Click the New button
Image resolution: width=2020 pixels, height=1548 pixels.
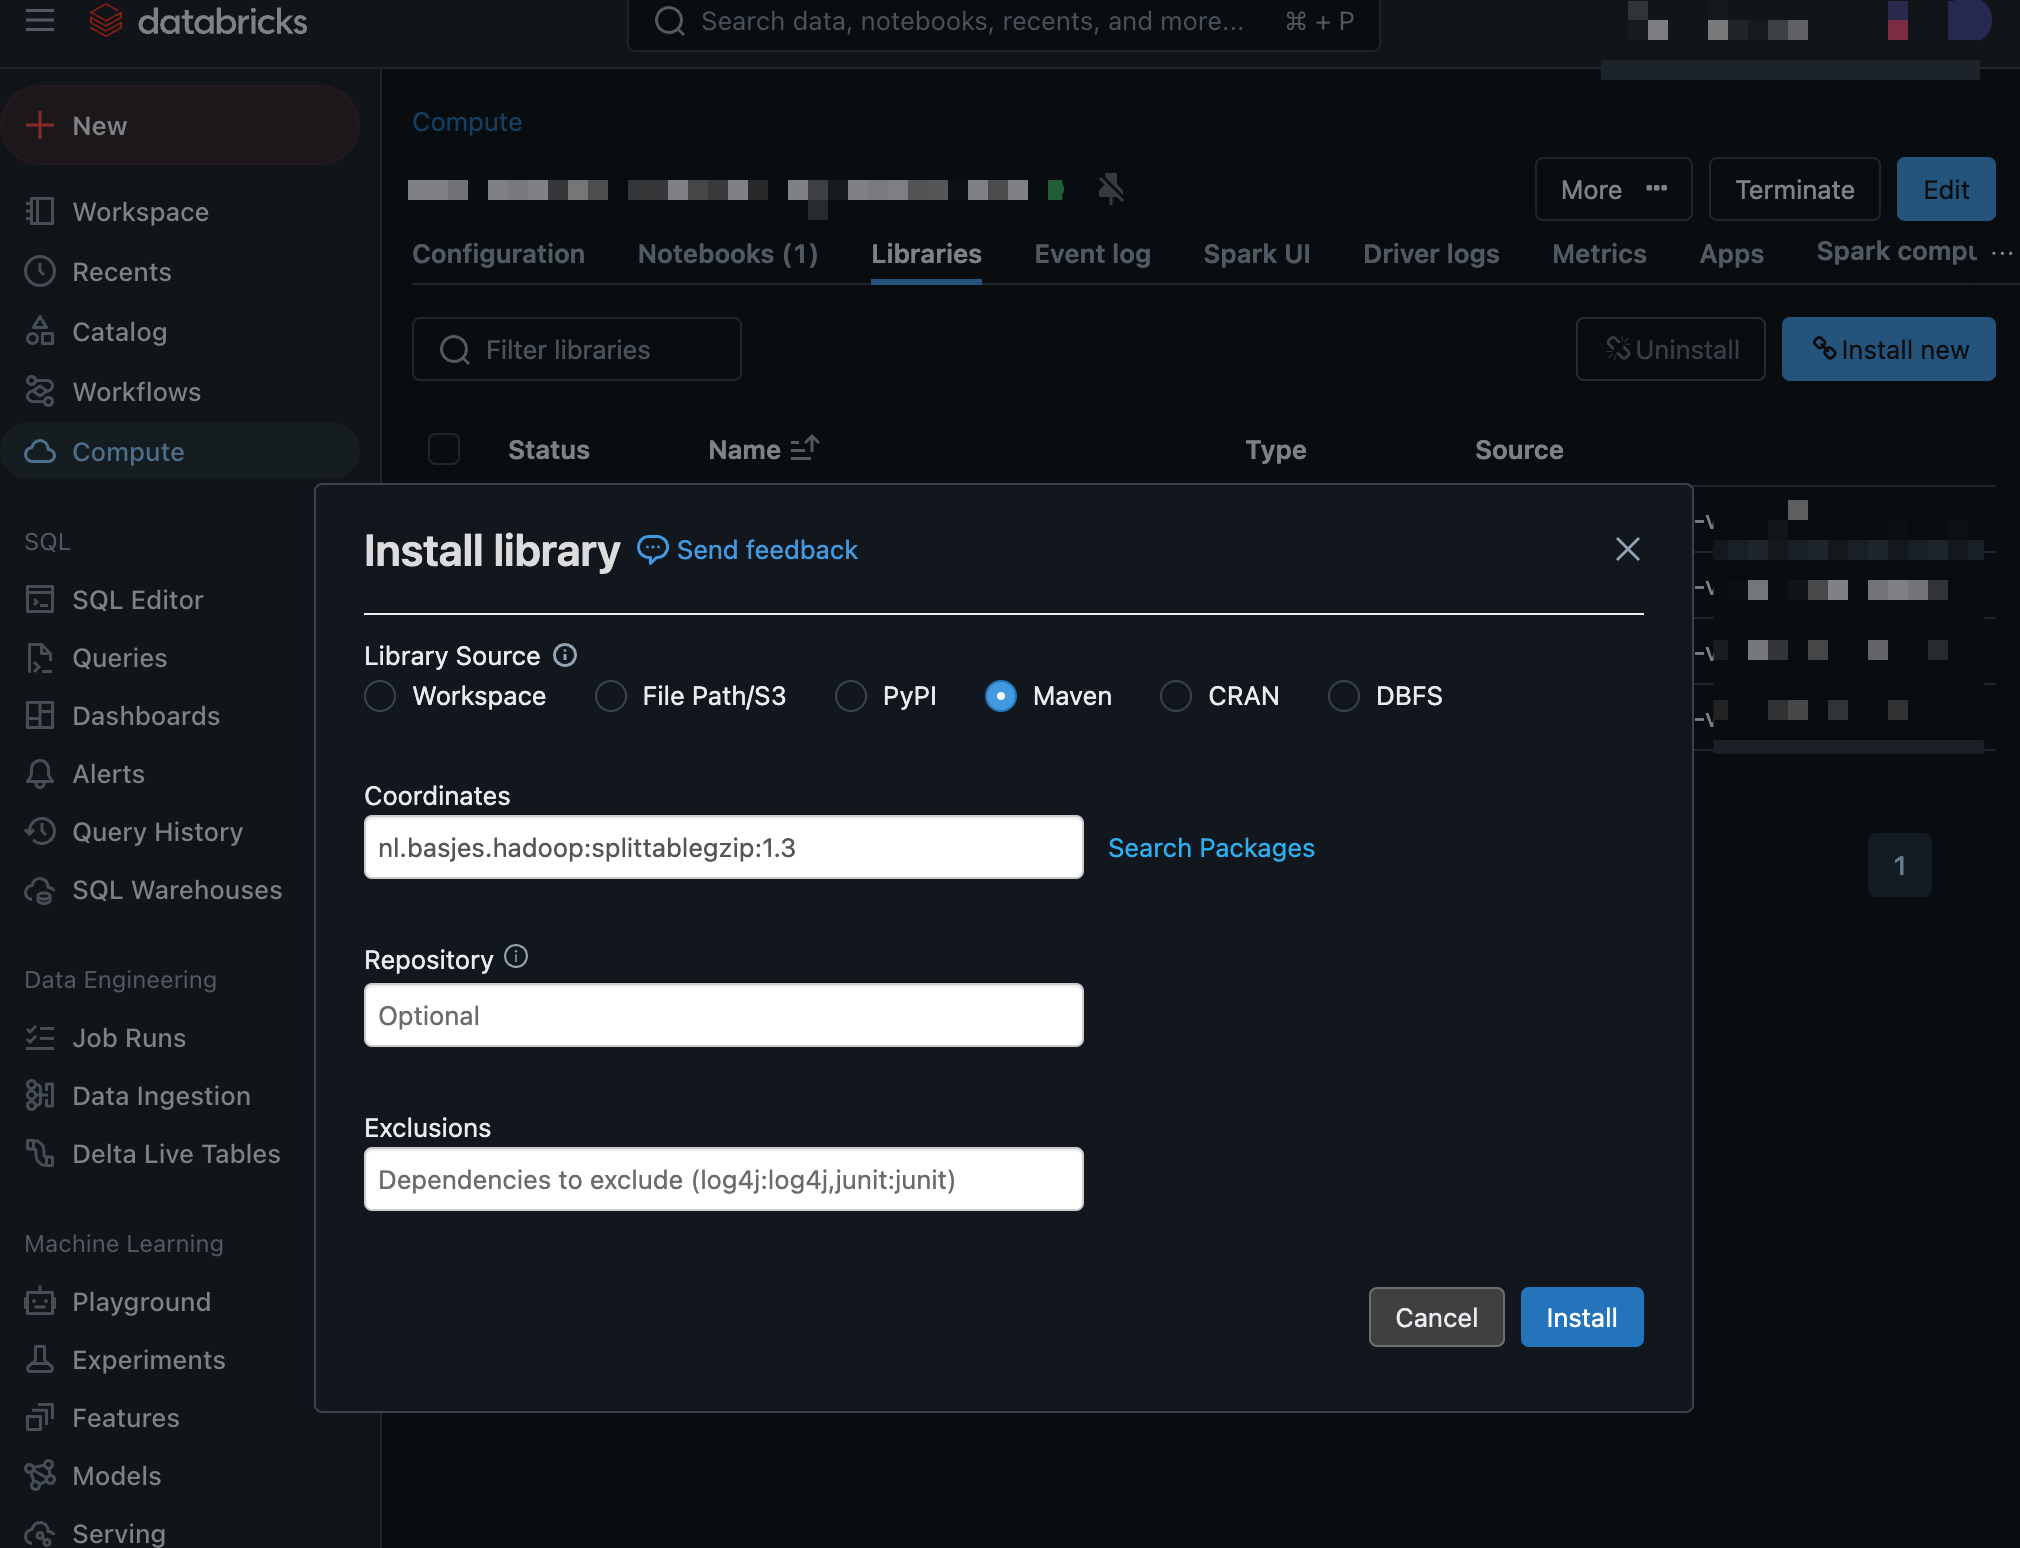click(180, 125)
